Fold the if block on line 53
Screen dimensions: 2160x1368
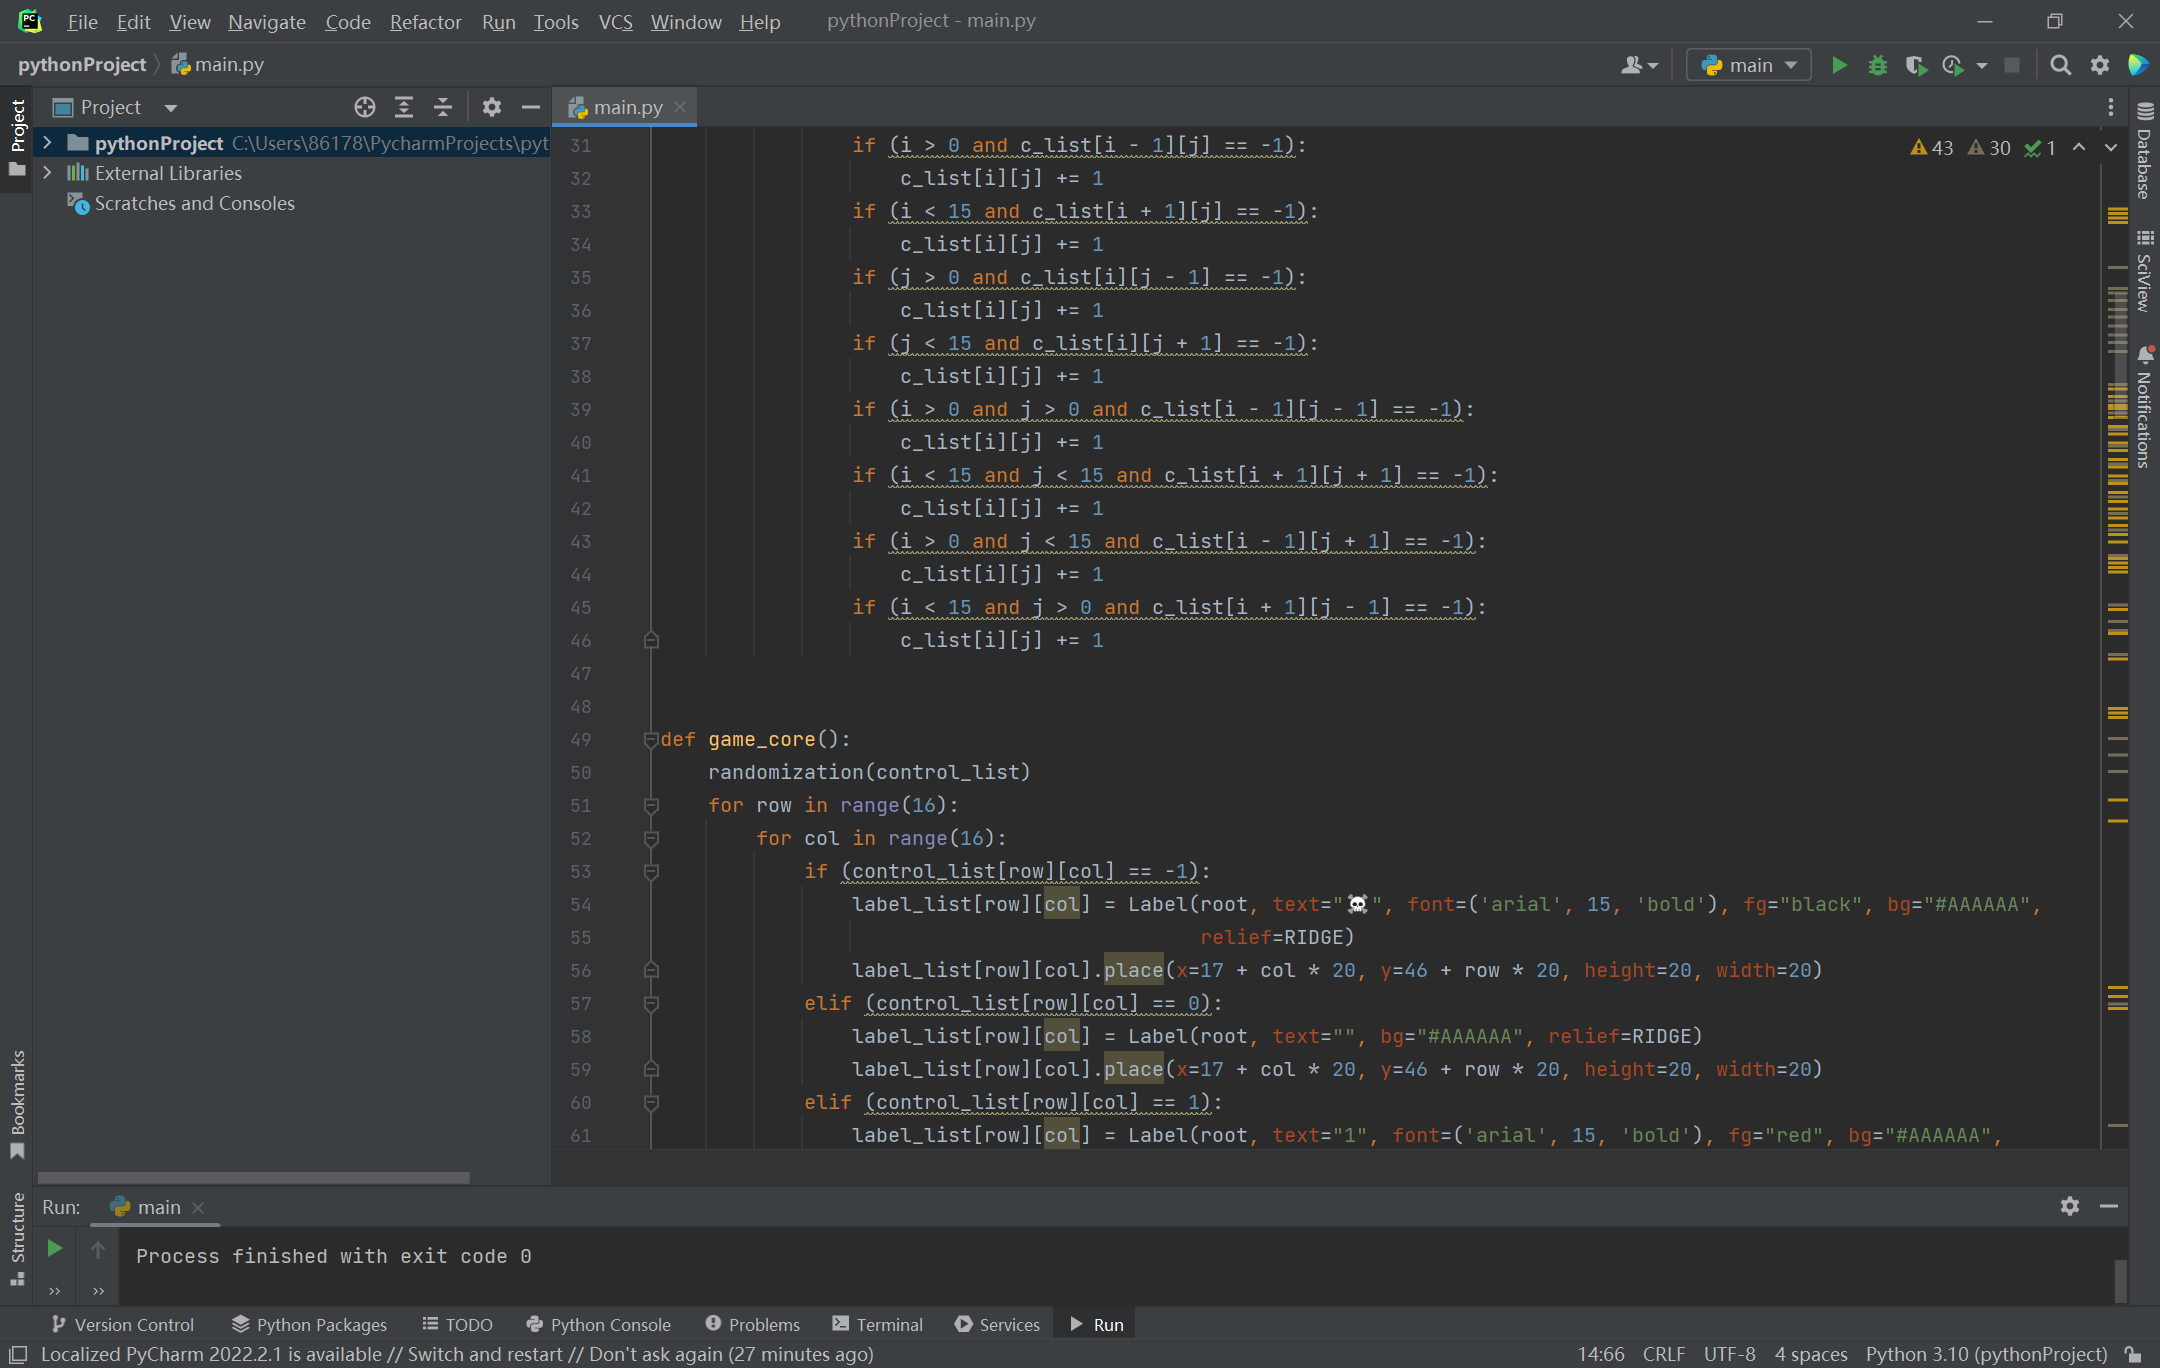pyautogui.click(x=651, y=872)
